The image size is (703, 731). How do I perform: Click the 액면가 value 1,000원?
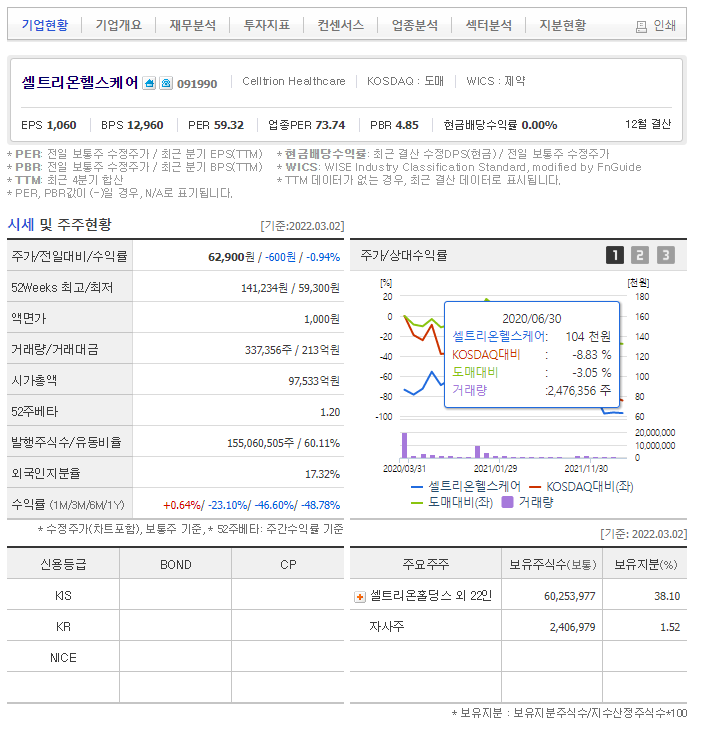[x=322, y=319]
